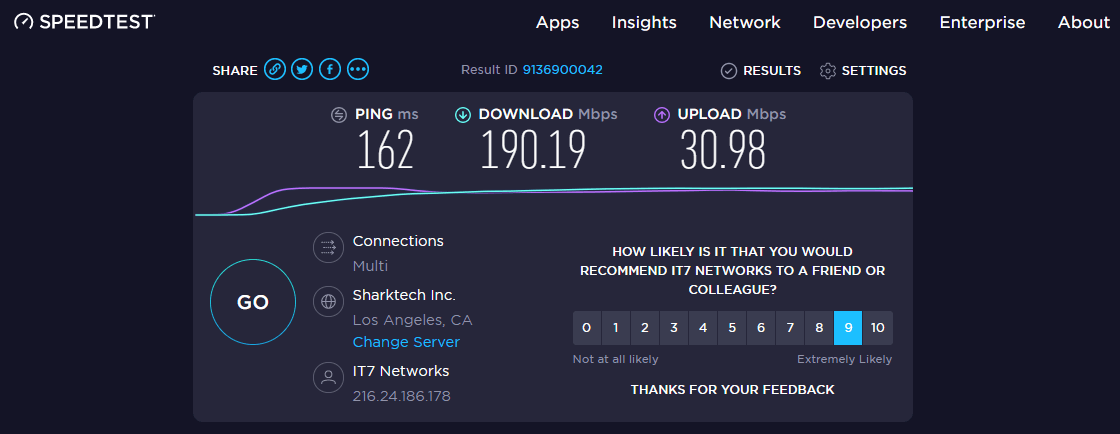Click the IT7 Networks user icon
The width and height of the screenshot is (1120, 434).
click(327, 377)
